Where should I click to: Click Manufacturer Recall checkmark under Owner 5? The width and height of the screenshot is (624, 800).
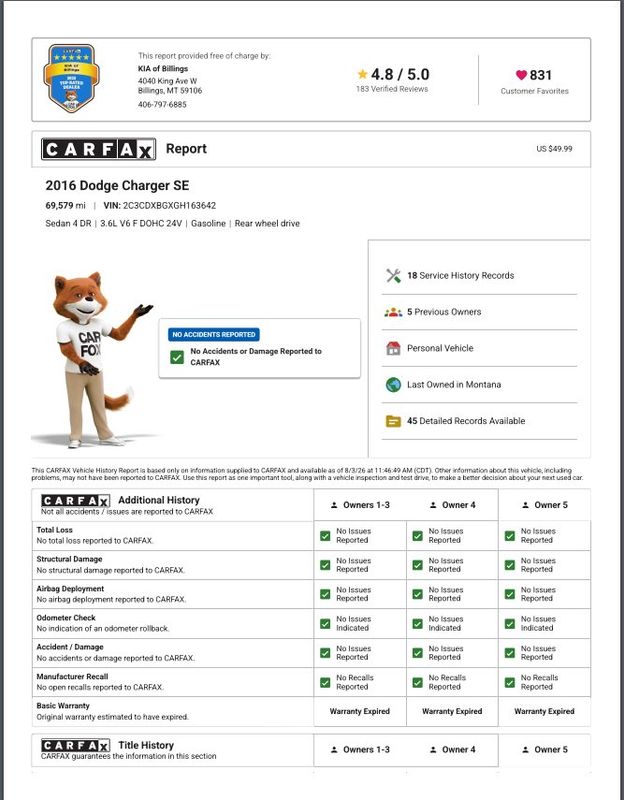[x=510, y=682]
